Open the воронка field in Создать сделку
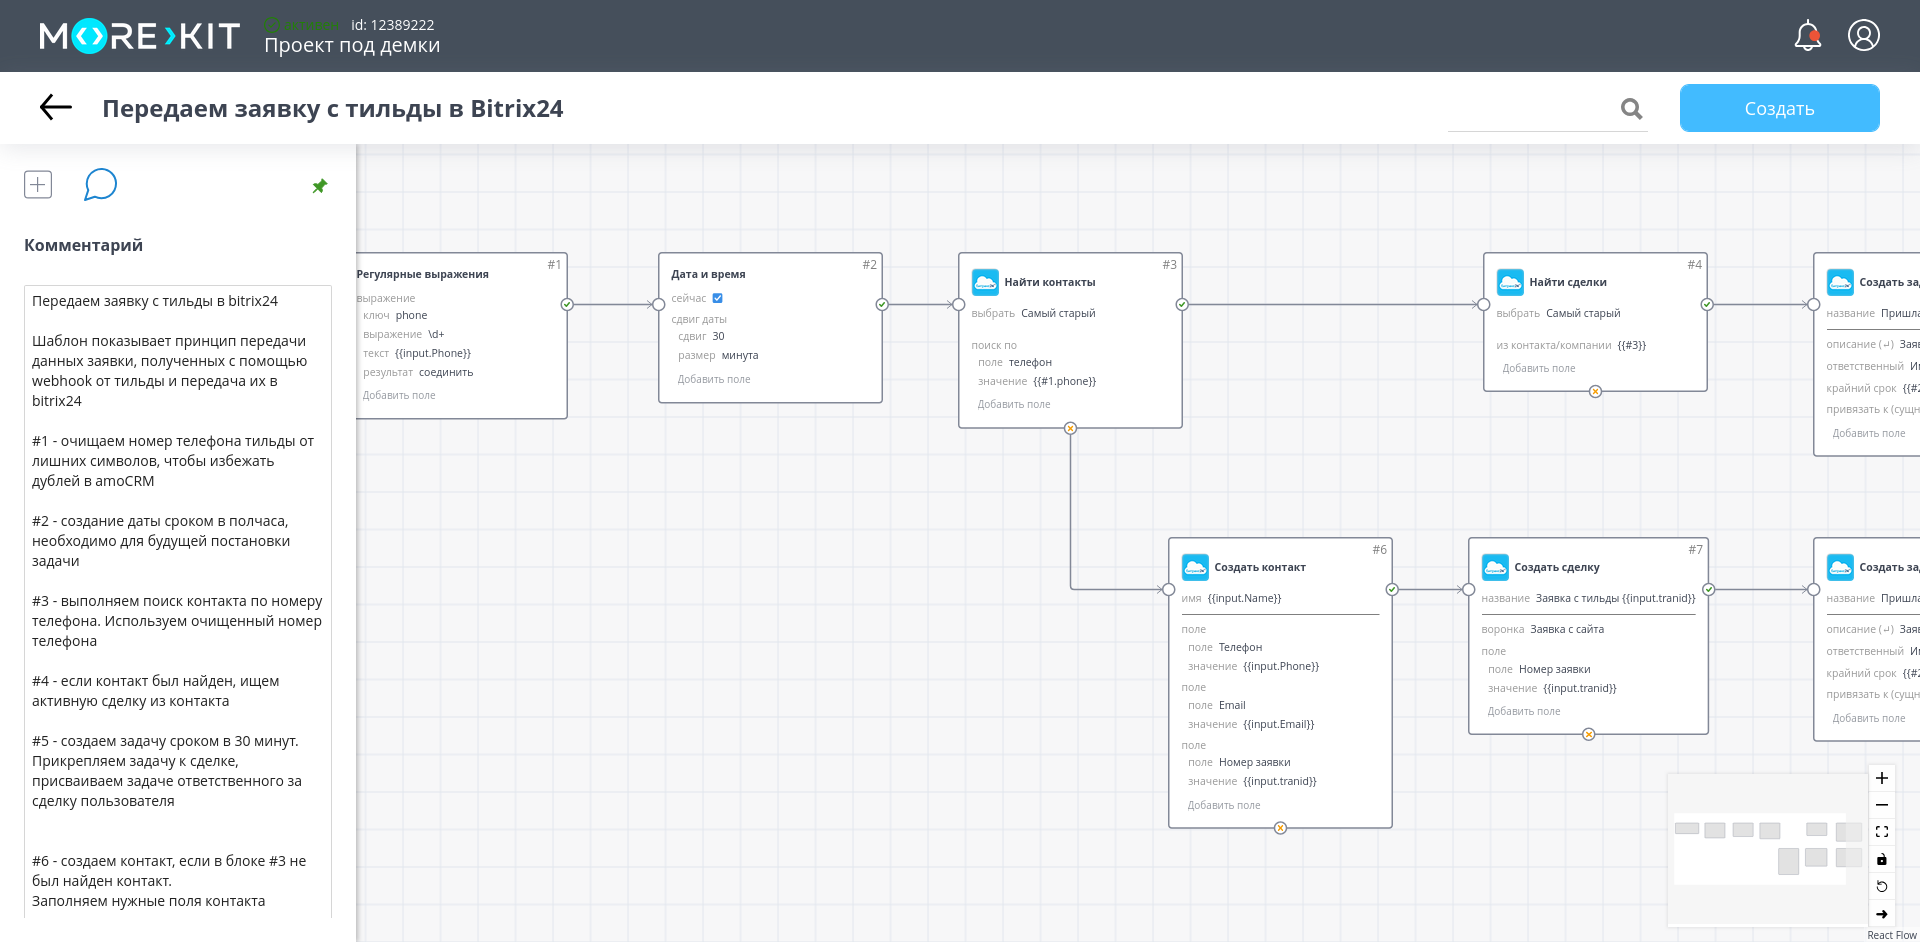The image size is (1920, 942). click(x=1566, y=630)
